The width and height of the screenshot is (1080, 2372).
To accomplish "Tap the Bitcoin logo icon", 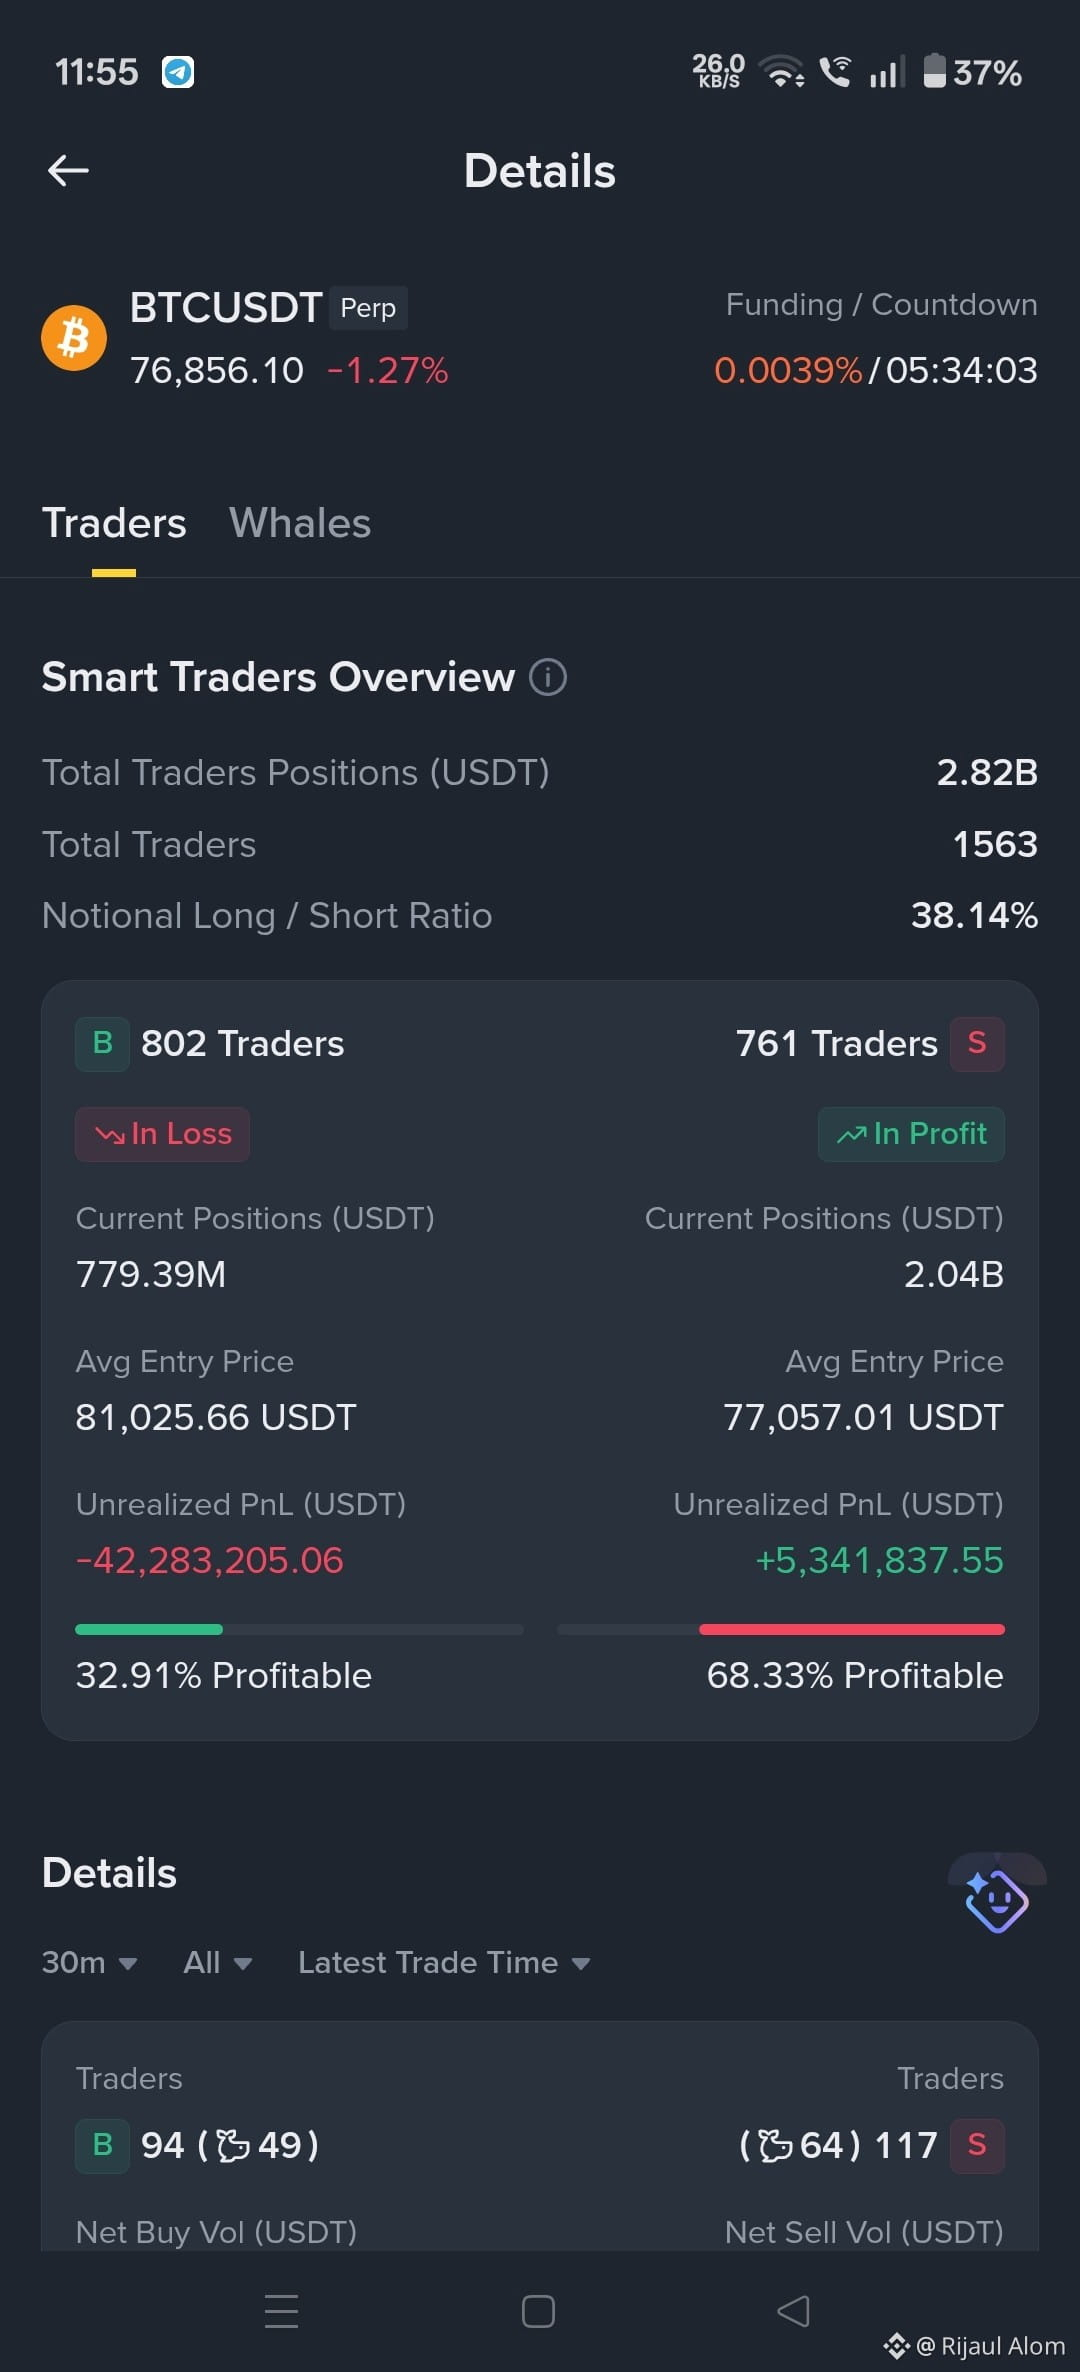I will pyautogui.click(x=74, y=338).
